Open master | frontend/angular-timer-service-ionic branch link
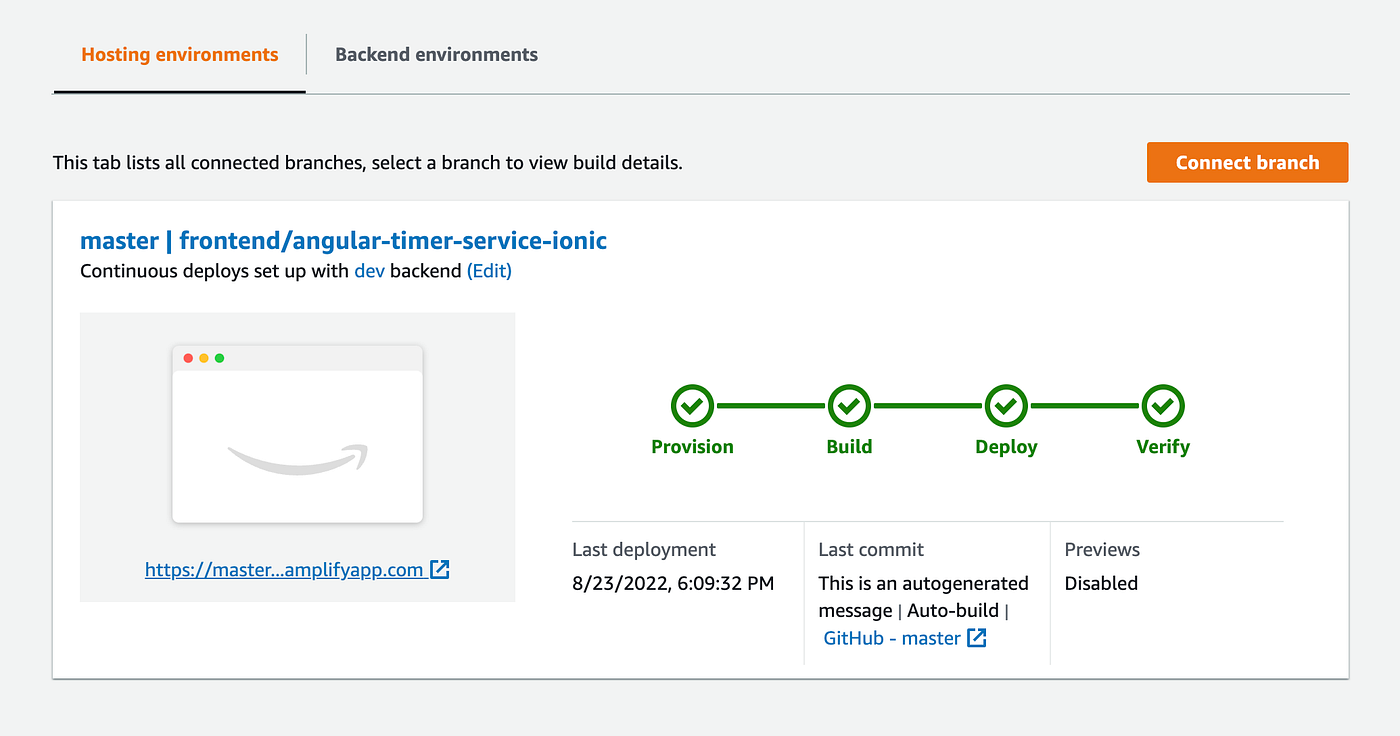The height and width of the screenshot is (736, 1400). (x=343, y=241)
